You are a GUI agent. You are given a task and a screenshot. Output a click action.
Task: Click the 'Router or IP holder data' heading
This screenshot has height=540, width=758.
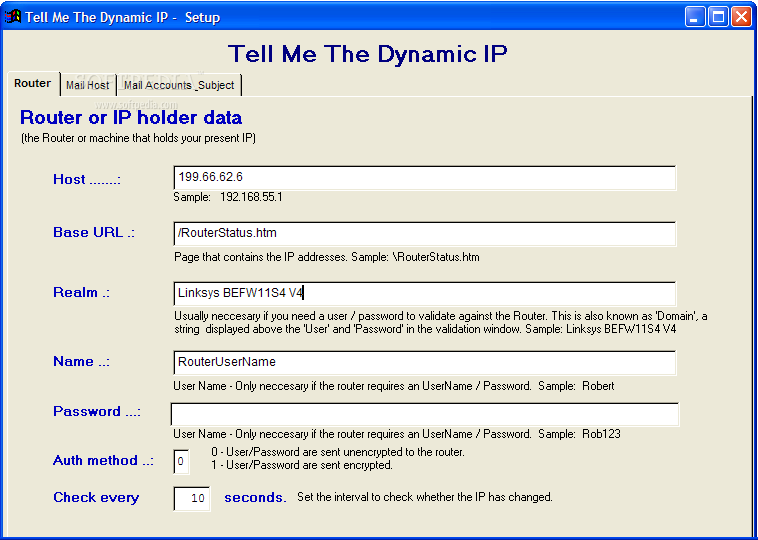[x=131, y=117]
